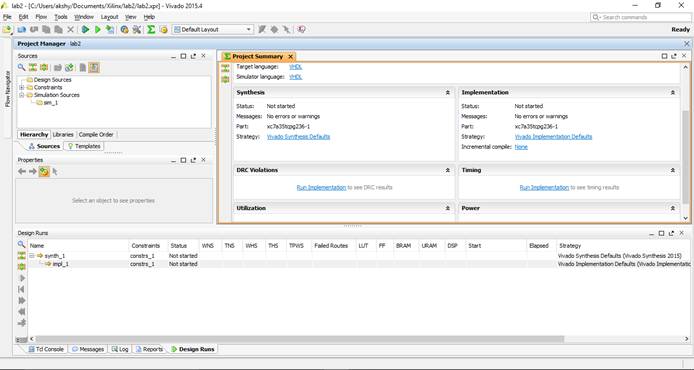Image resolution: width=694 pixels, height=370 pixels.
Task: Click the Add Sources icon in Sources panel
Action: pyautogui.click(x=69, y=67)
